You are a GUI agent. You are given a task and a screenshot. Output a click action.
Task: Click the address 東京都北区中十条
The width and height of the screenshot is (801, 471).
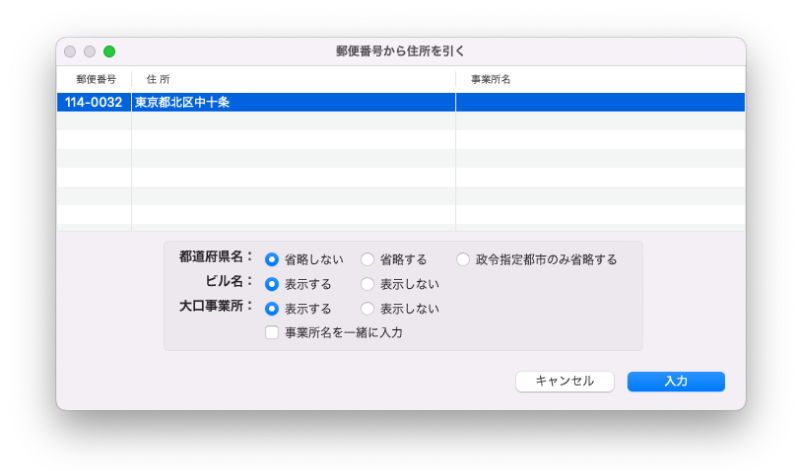pyautogui.click(x=183, y=102)
